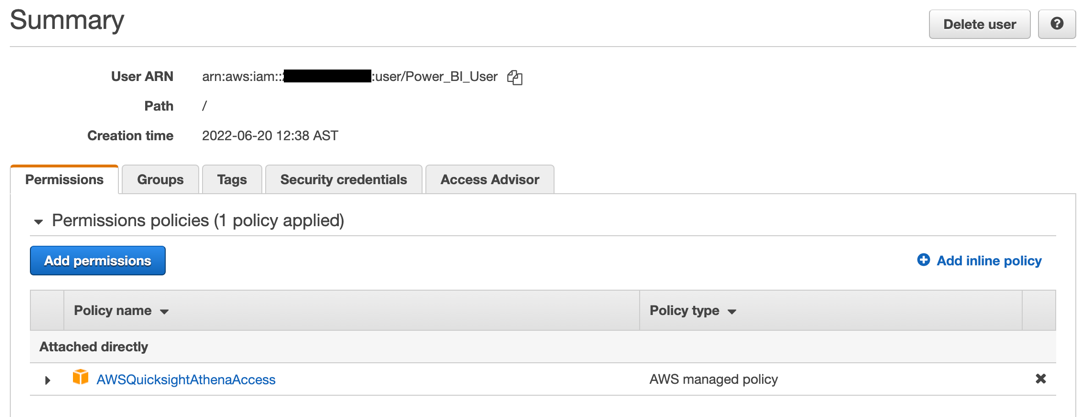Screen dimensions: 1088x417
Task: Click the Policy type column header
Action: [684, 311]
